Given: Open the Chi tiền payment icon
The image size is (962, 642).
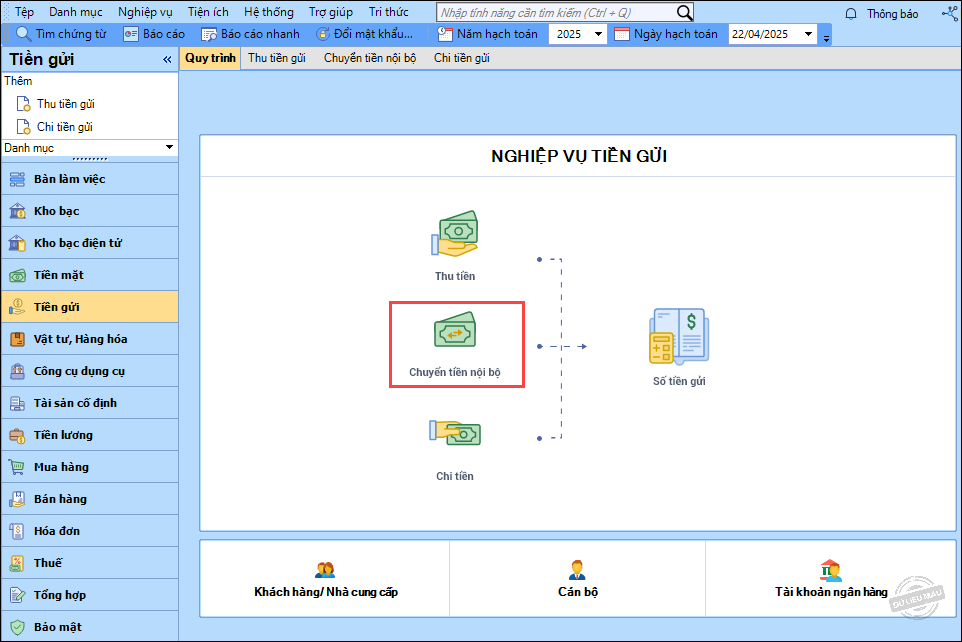Looking at the screenshot, I should [455, 433].
